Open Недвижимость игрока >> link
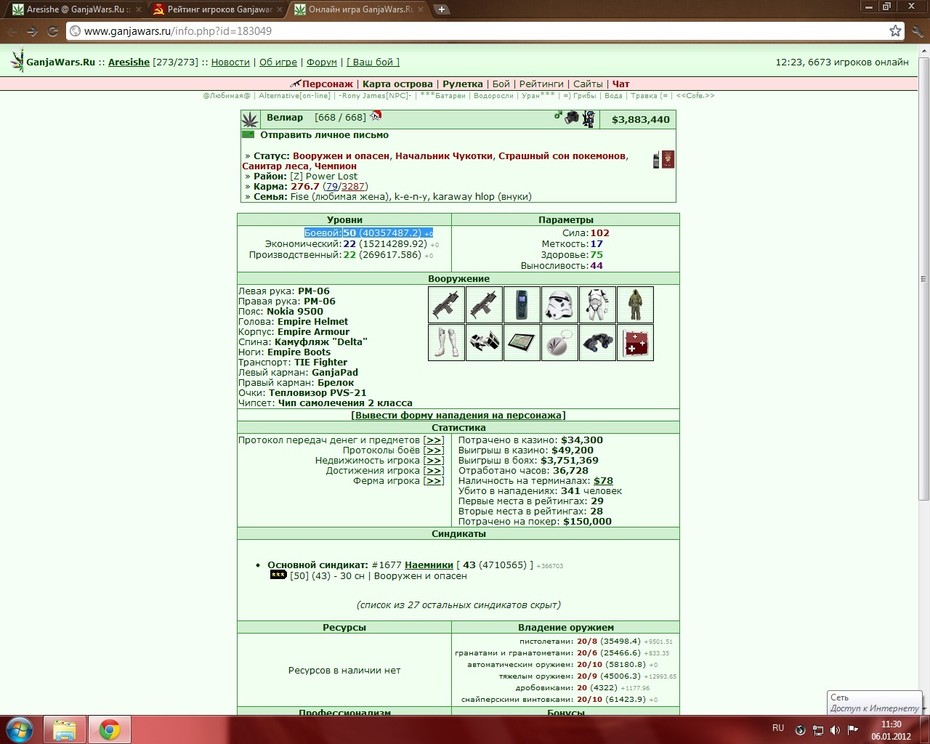930x744 pixels. (434, 460)
